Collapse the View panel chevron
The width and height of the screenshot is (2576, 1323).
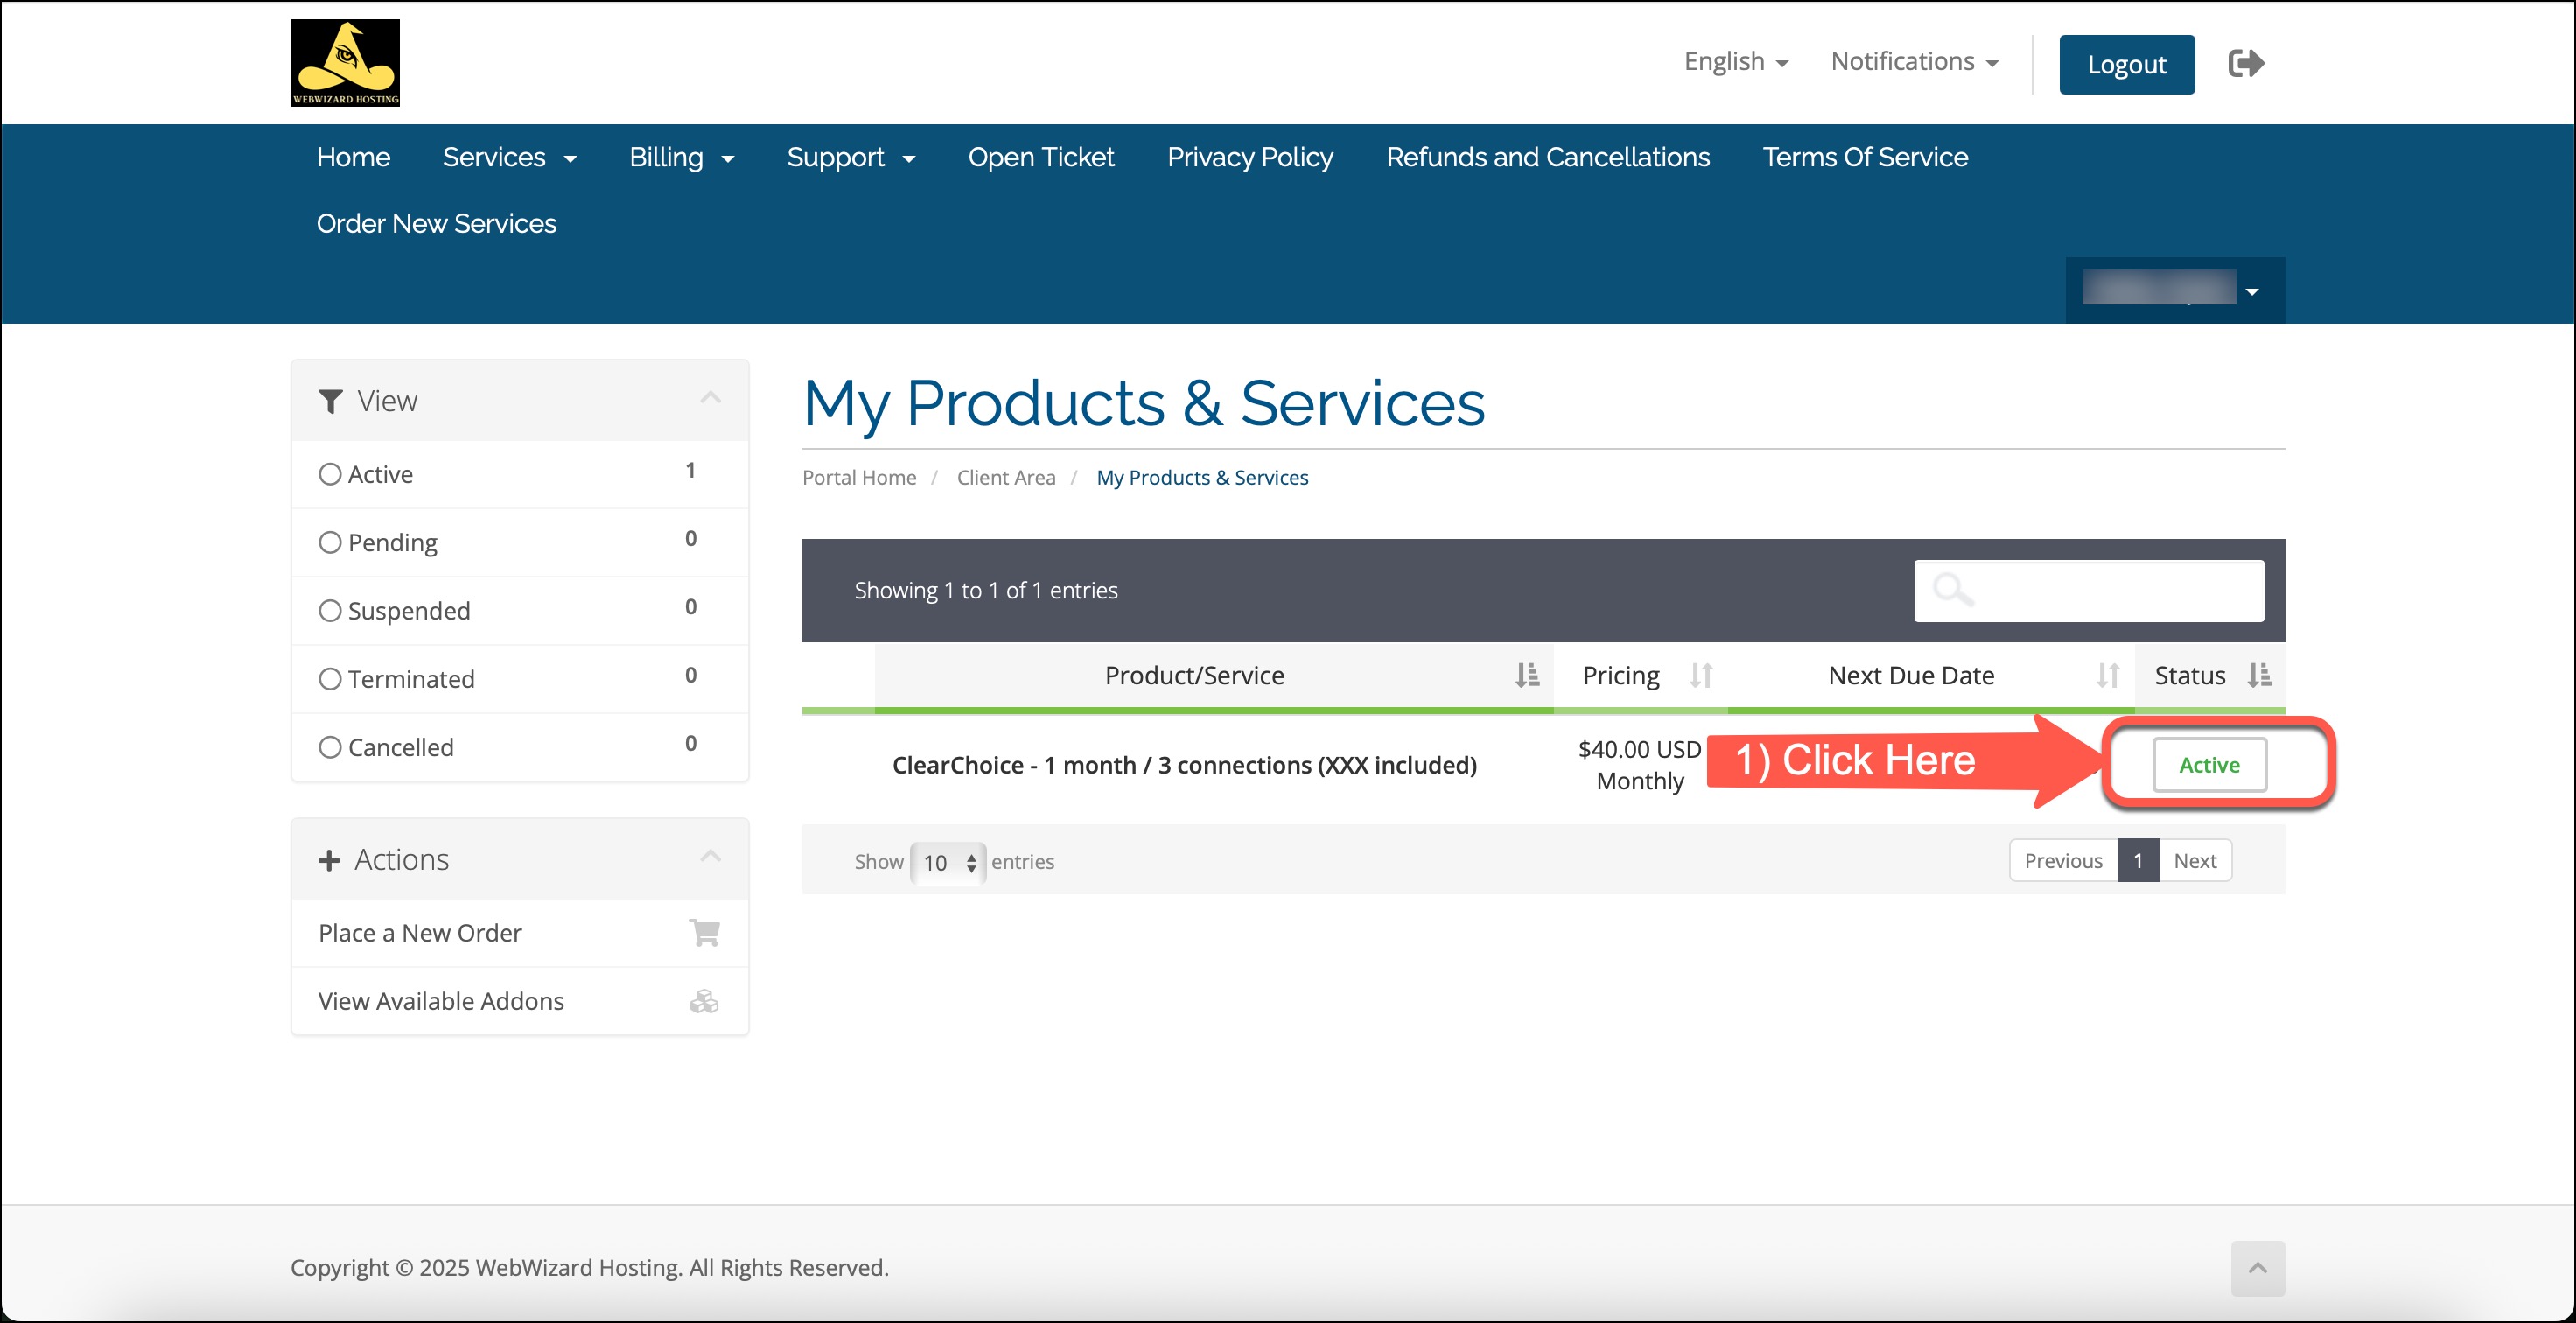tap(710, 399)
